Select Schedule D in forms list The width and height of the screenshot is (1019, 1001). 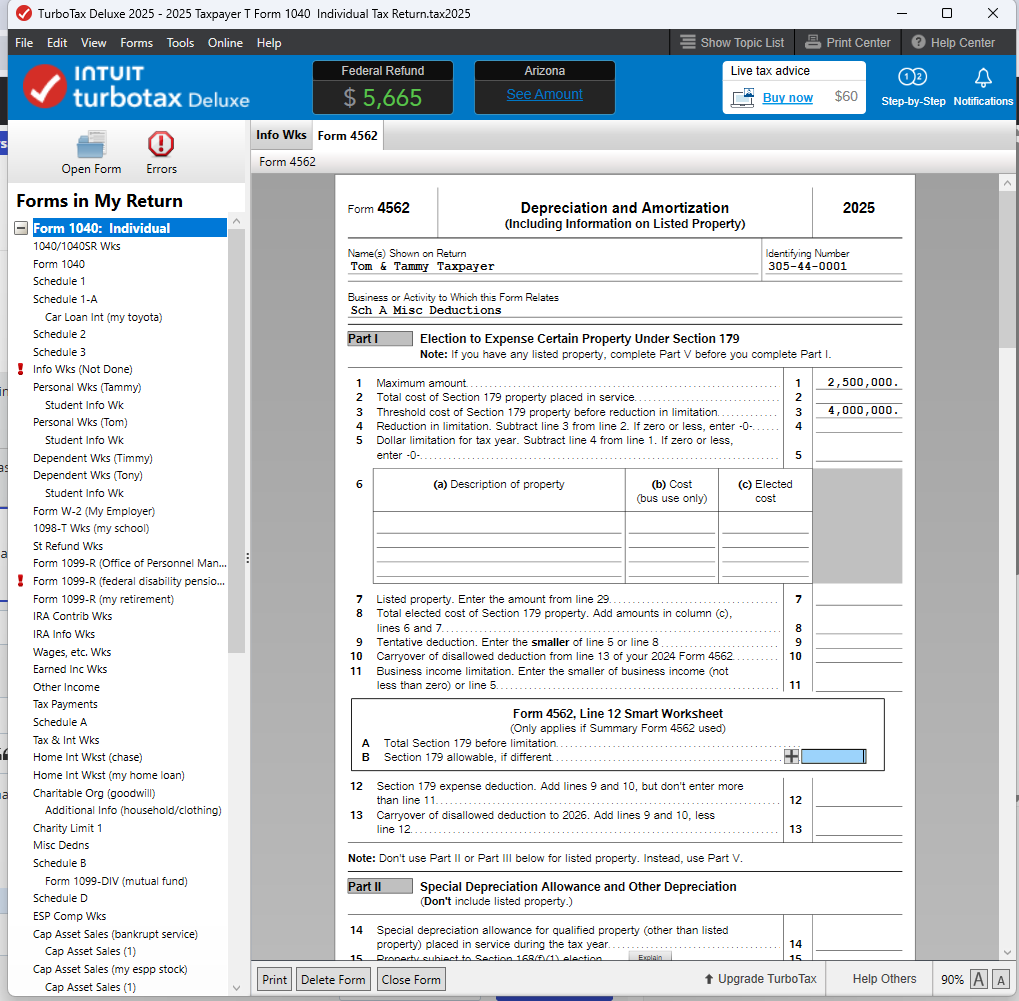pyautogui.click(x=60, y=898)
